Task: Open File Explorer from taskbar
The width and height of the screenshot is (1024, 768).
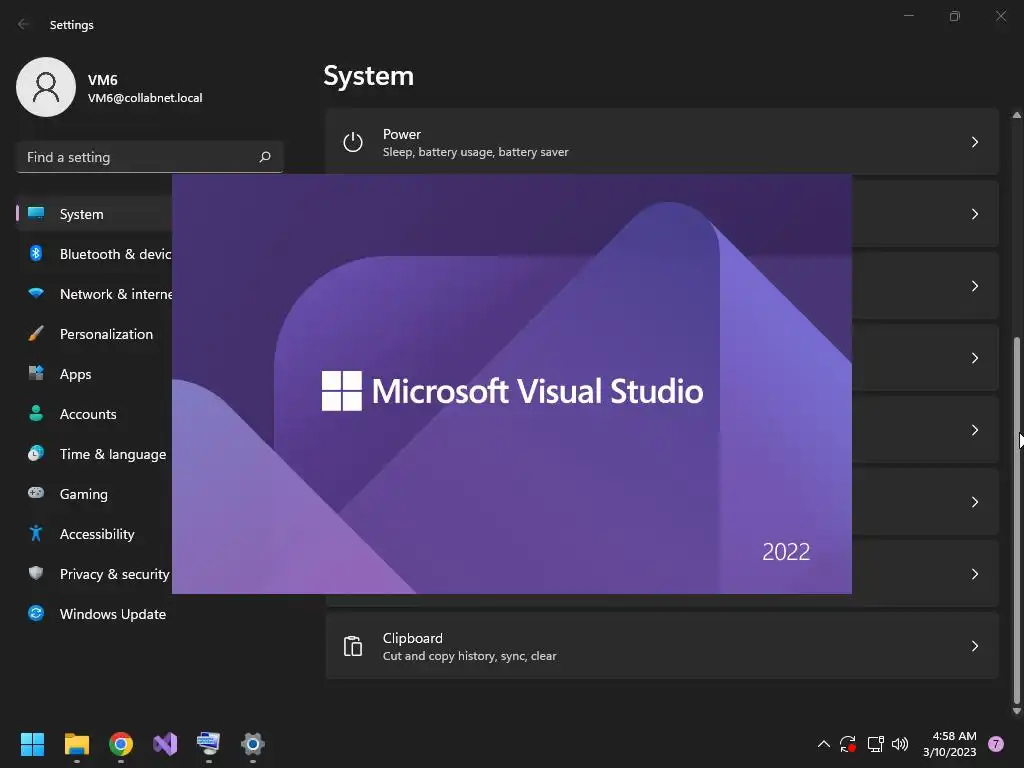Action: [76, 744]
